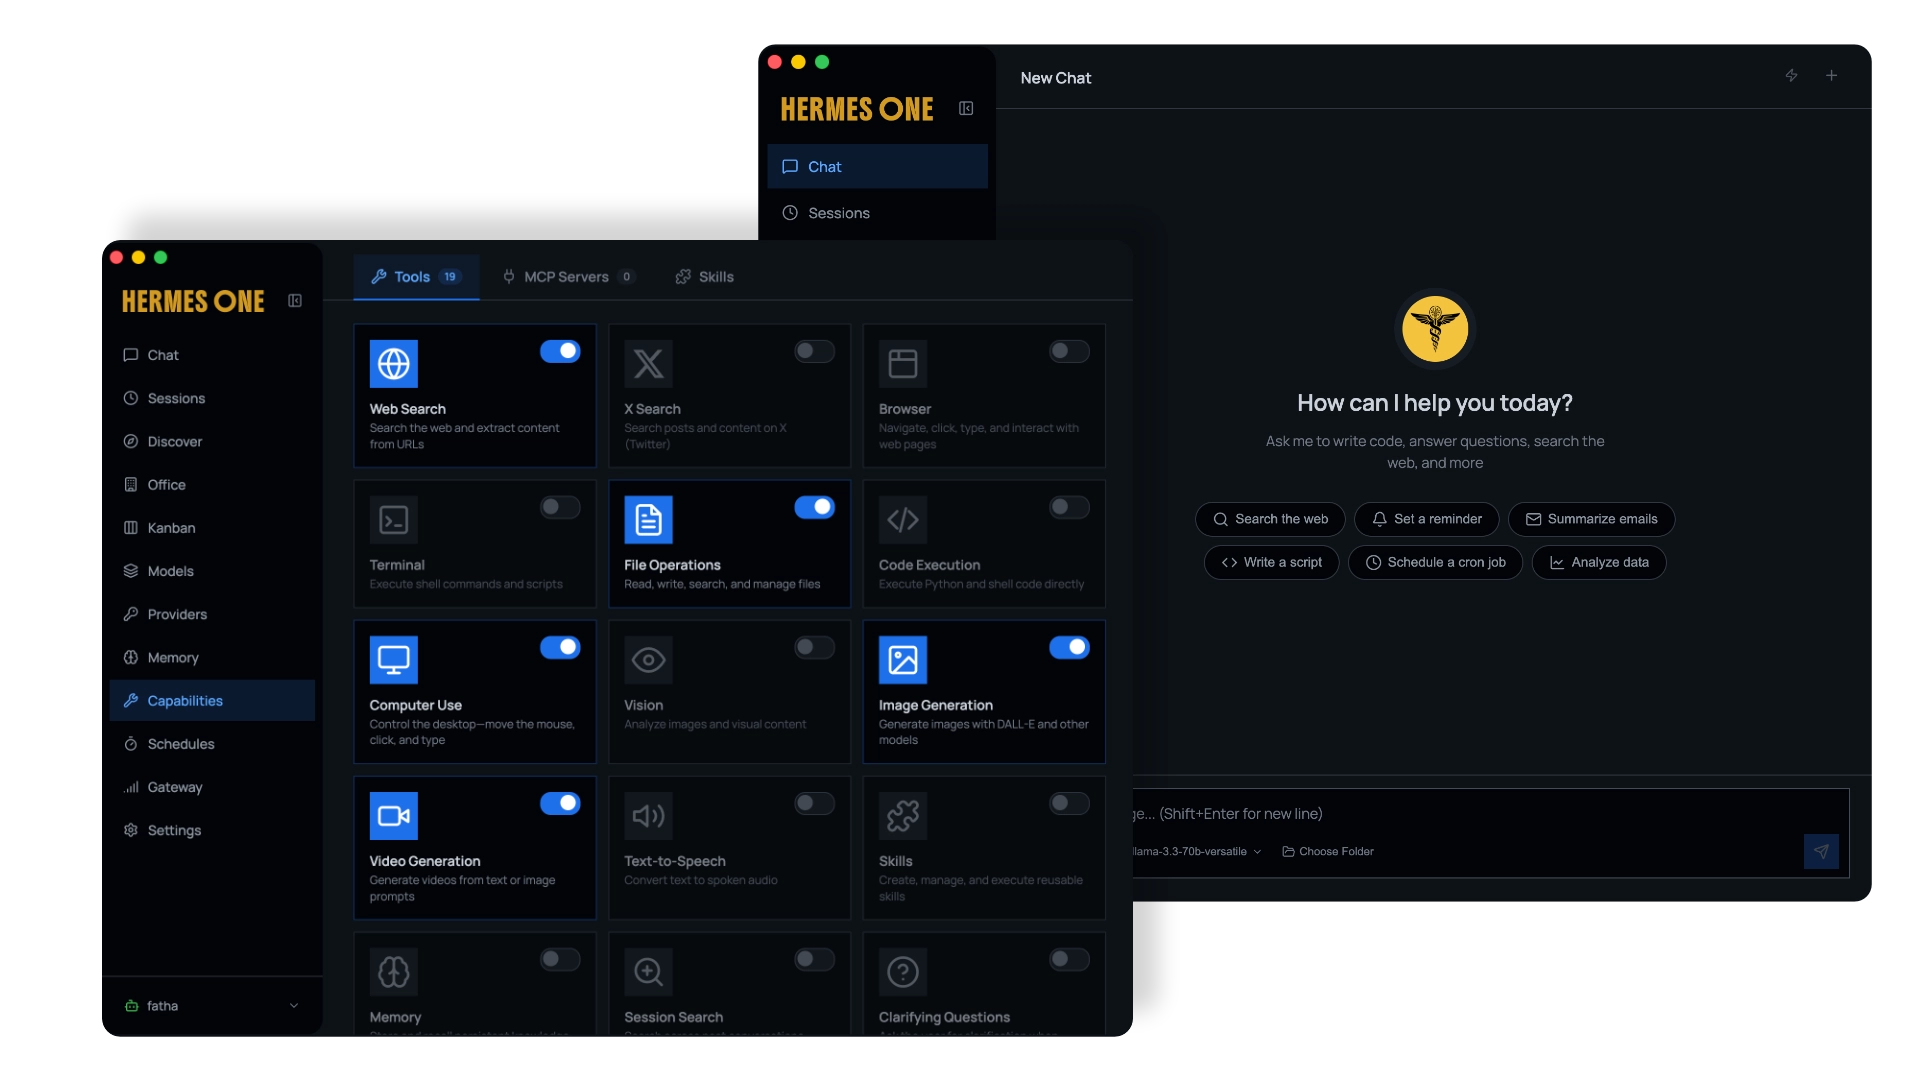The image size is (1920, 1080).
Task: Click the Skills puzzle icon in tools grid
Action: (903, 815)
